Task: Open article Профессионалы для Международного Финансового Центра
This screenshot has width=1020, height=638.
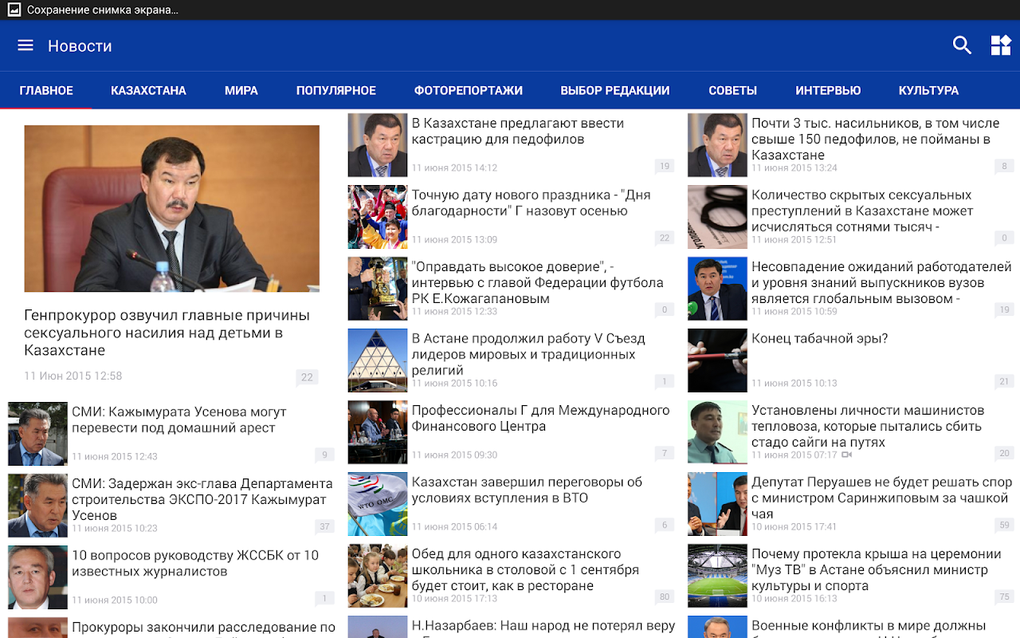Action: (x=540, y=418)
